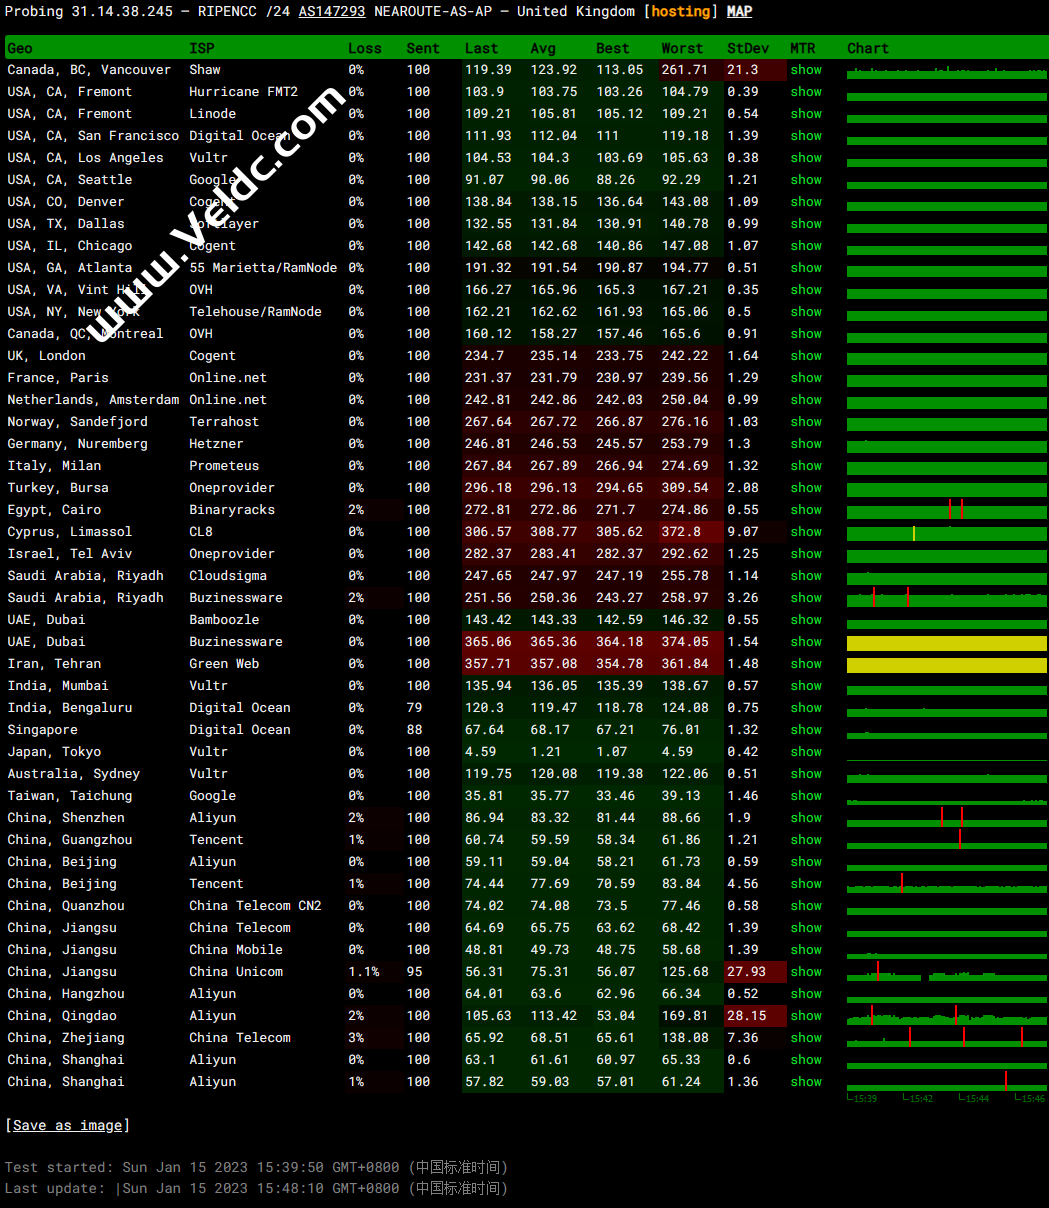Click the Save as image link
Image resolution: width=1049 pixels, height=1208 pixels.
(67, 1125)
